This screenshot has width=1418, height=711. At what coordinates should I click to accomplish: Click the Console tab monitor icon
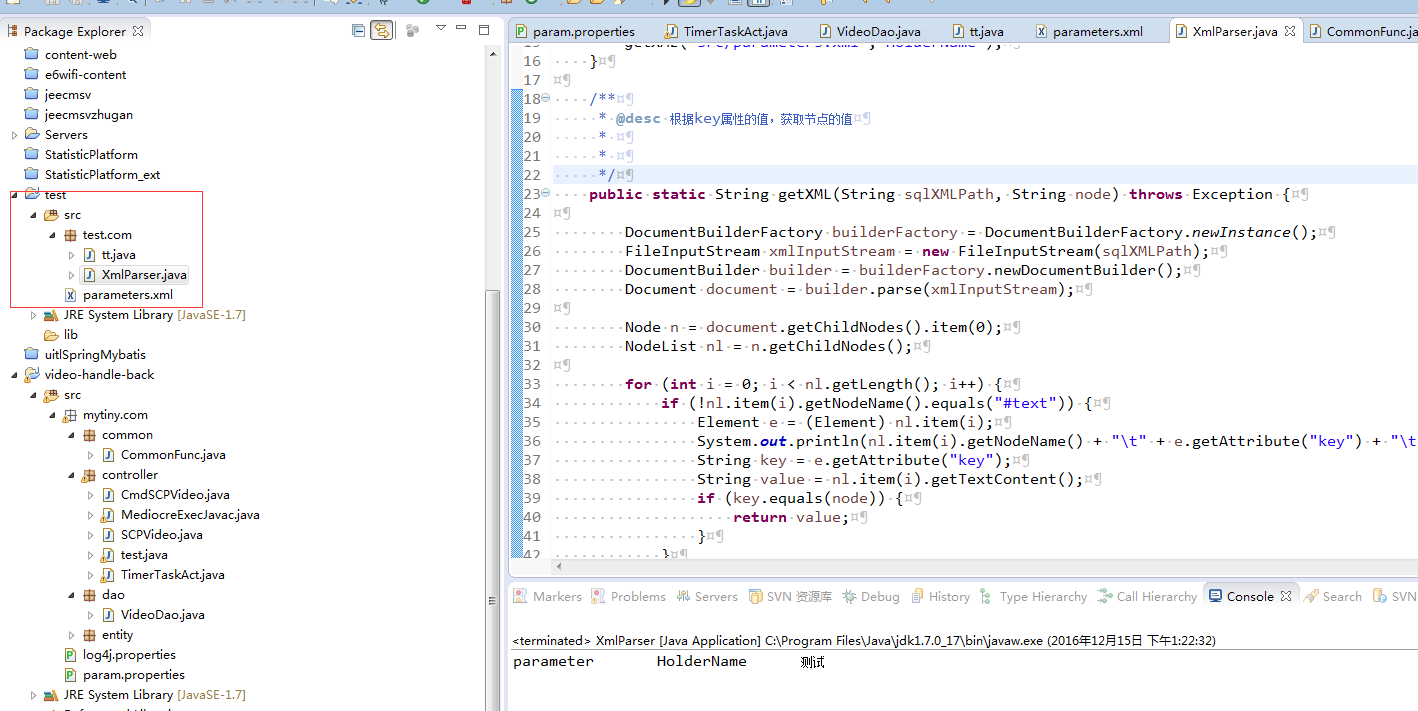pos(1215,596)
